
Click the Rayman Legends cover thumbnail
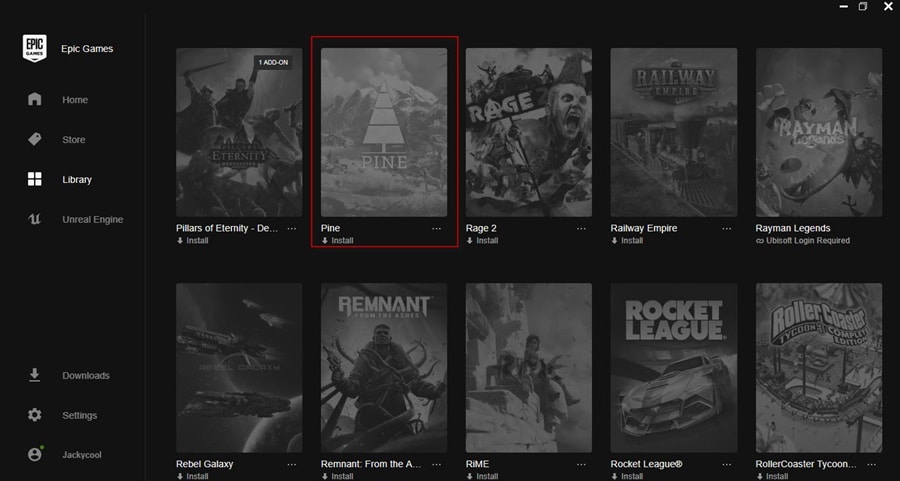(818, 132)
